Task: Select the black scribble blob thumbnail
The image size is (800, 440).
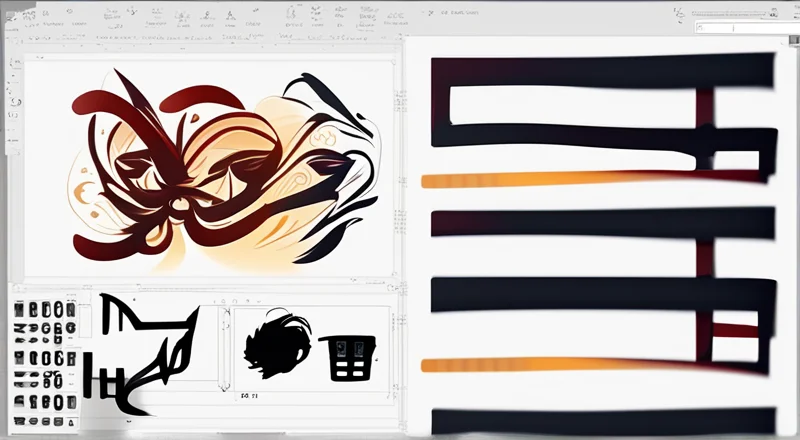Action: pos(273,345)
